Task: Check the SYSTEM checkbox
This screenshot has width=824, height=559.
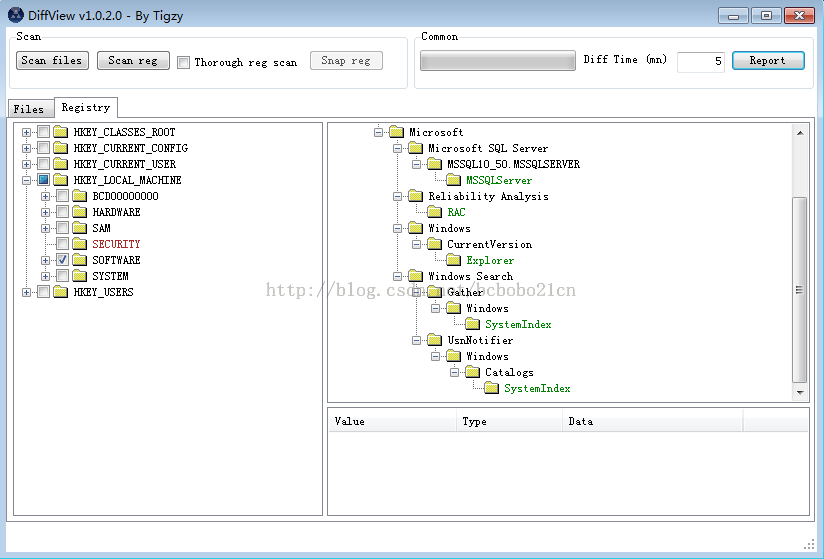Action: [63, 276]
